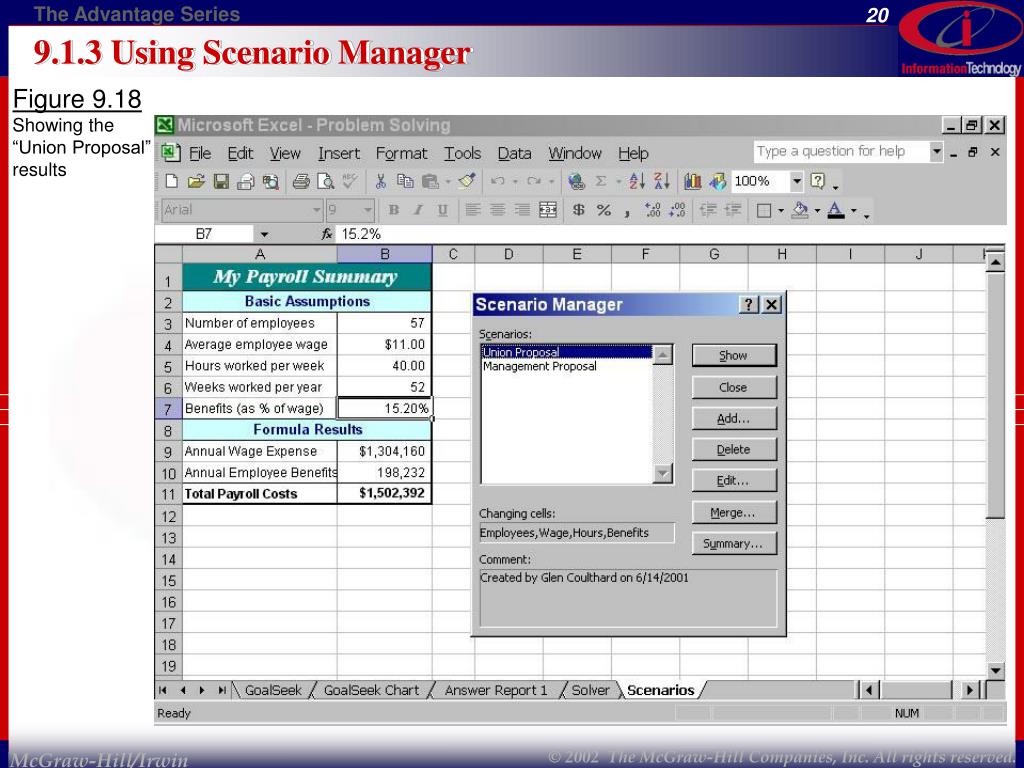Image resolution: width=1024 pixels, height=768 pixels.
Task: Click the Cut scissors icon
Action: pyautogui.click(x=381, y=182)
